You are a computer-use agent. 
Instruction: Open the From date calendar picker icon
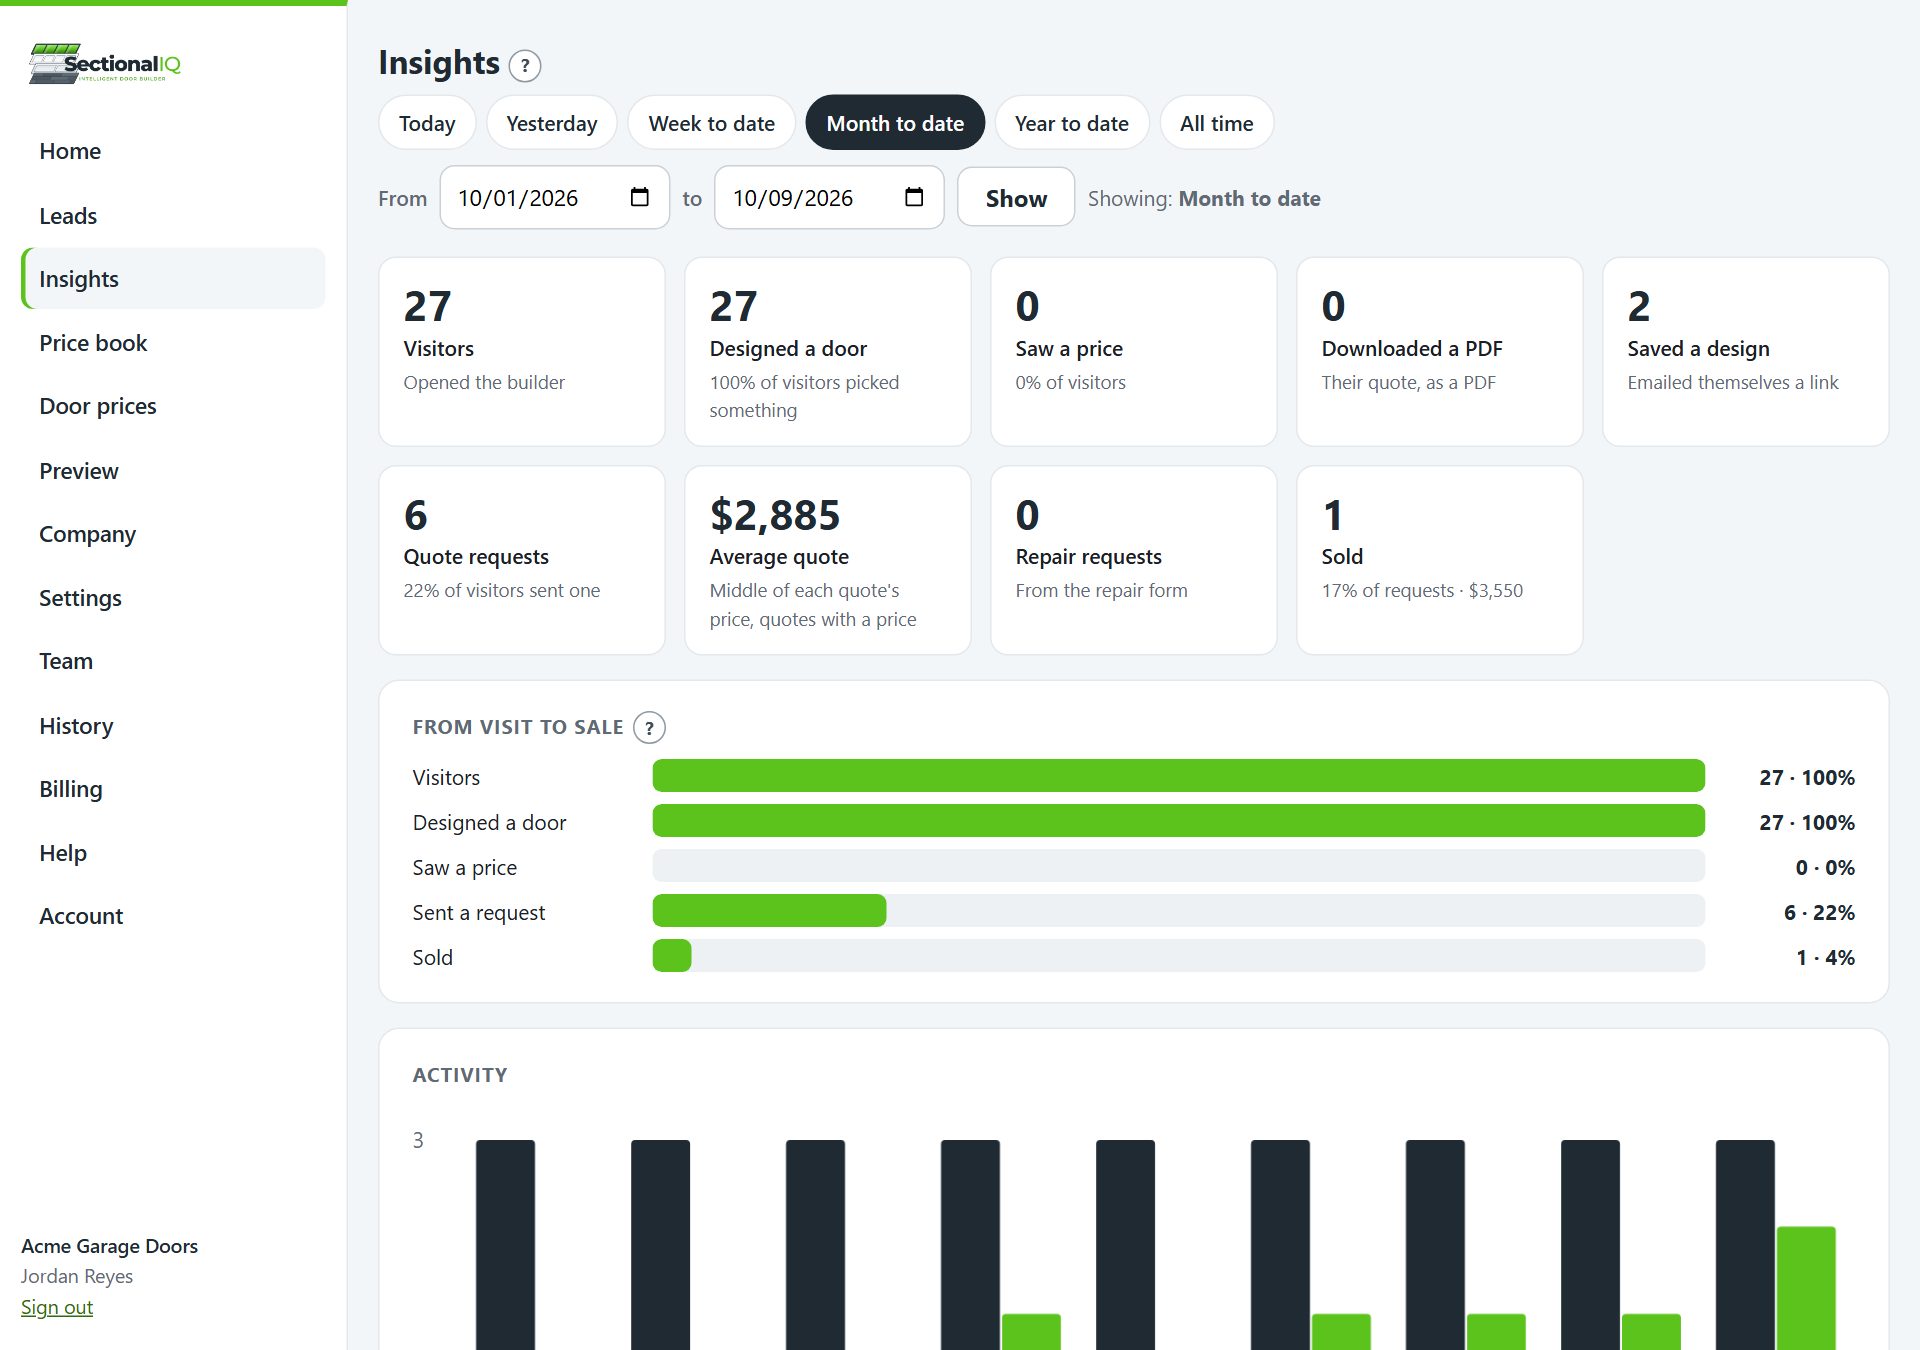(x=640, y=197)
